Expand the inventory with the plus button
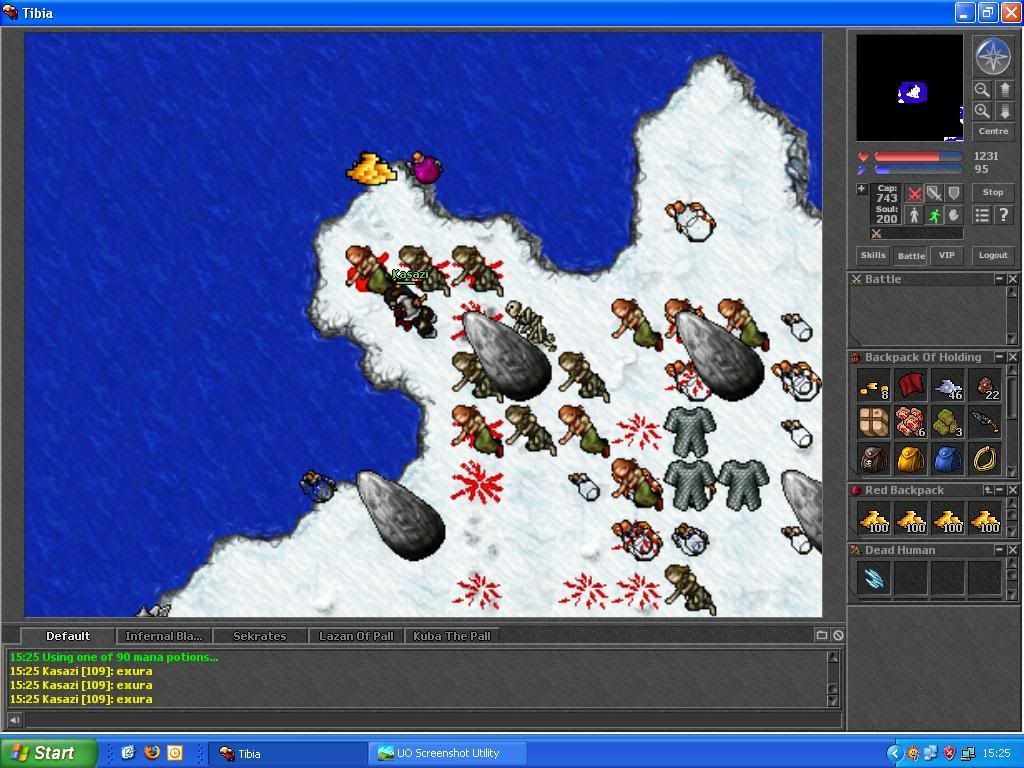1024x768 pixels. pyautogui.click(x=861, y=189)
